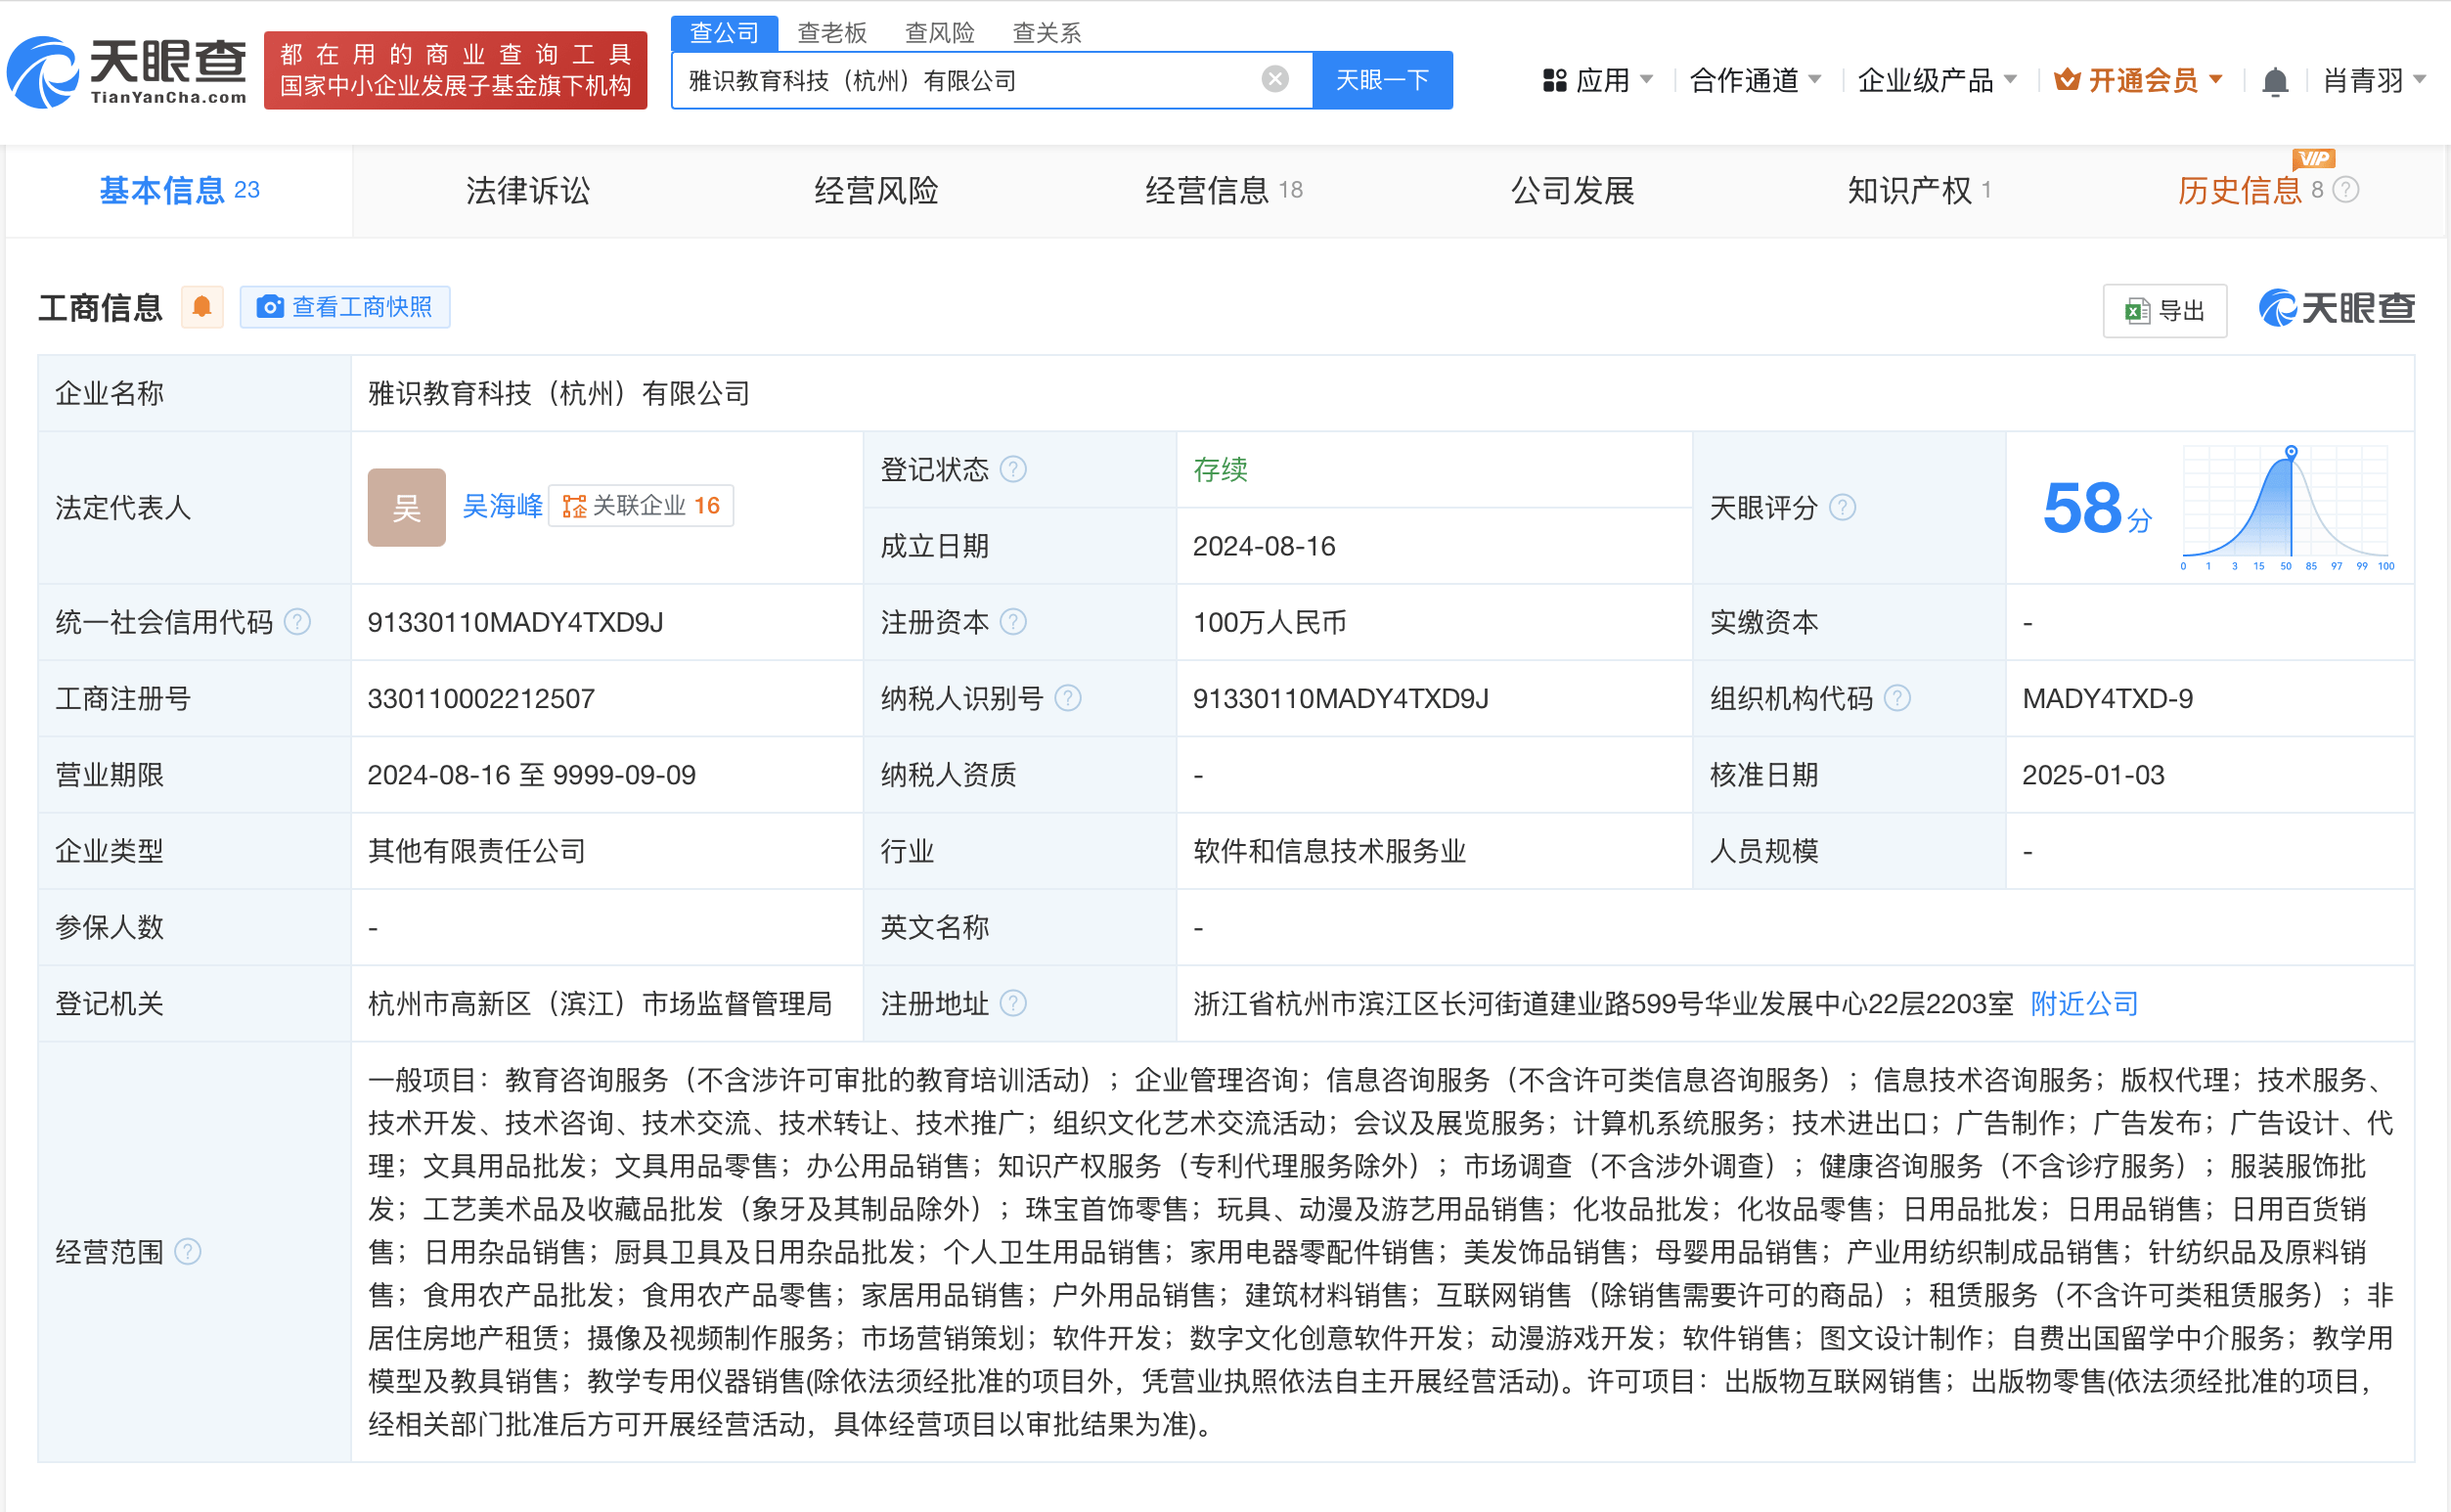Click organization code MADY4TXD-9
This screenshot has width=2451, height=1512.
[x=2107, y=698]
